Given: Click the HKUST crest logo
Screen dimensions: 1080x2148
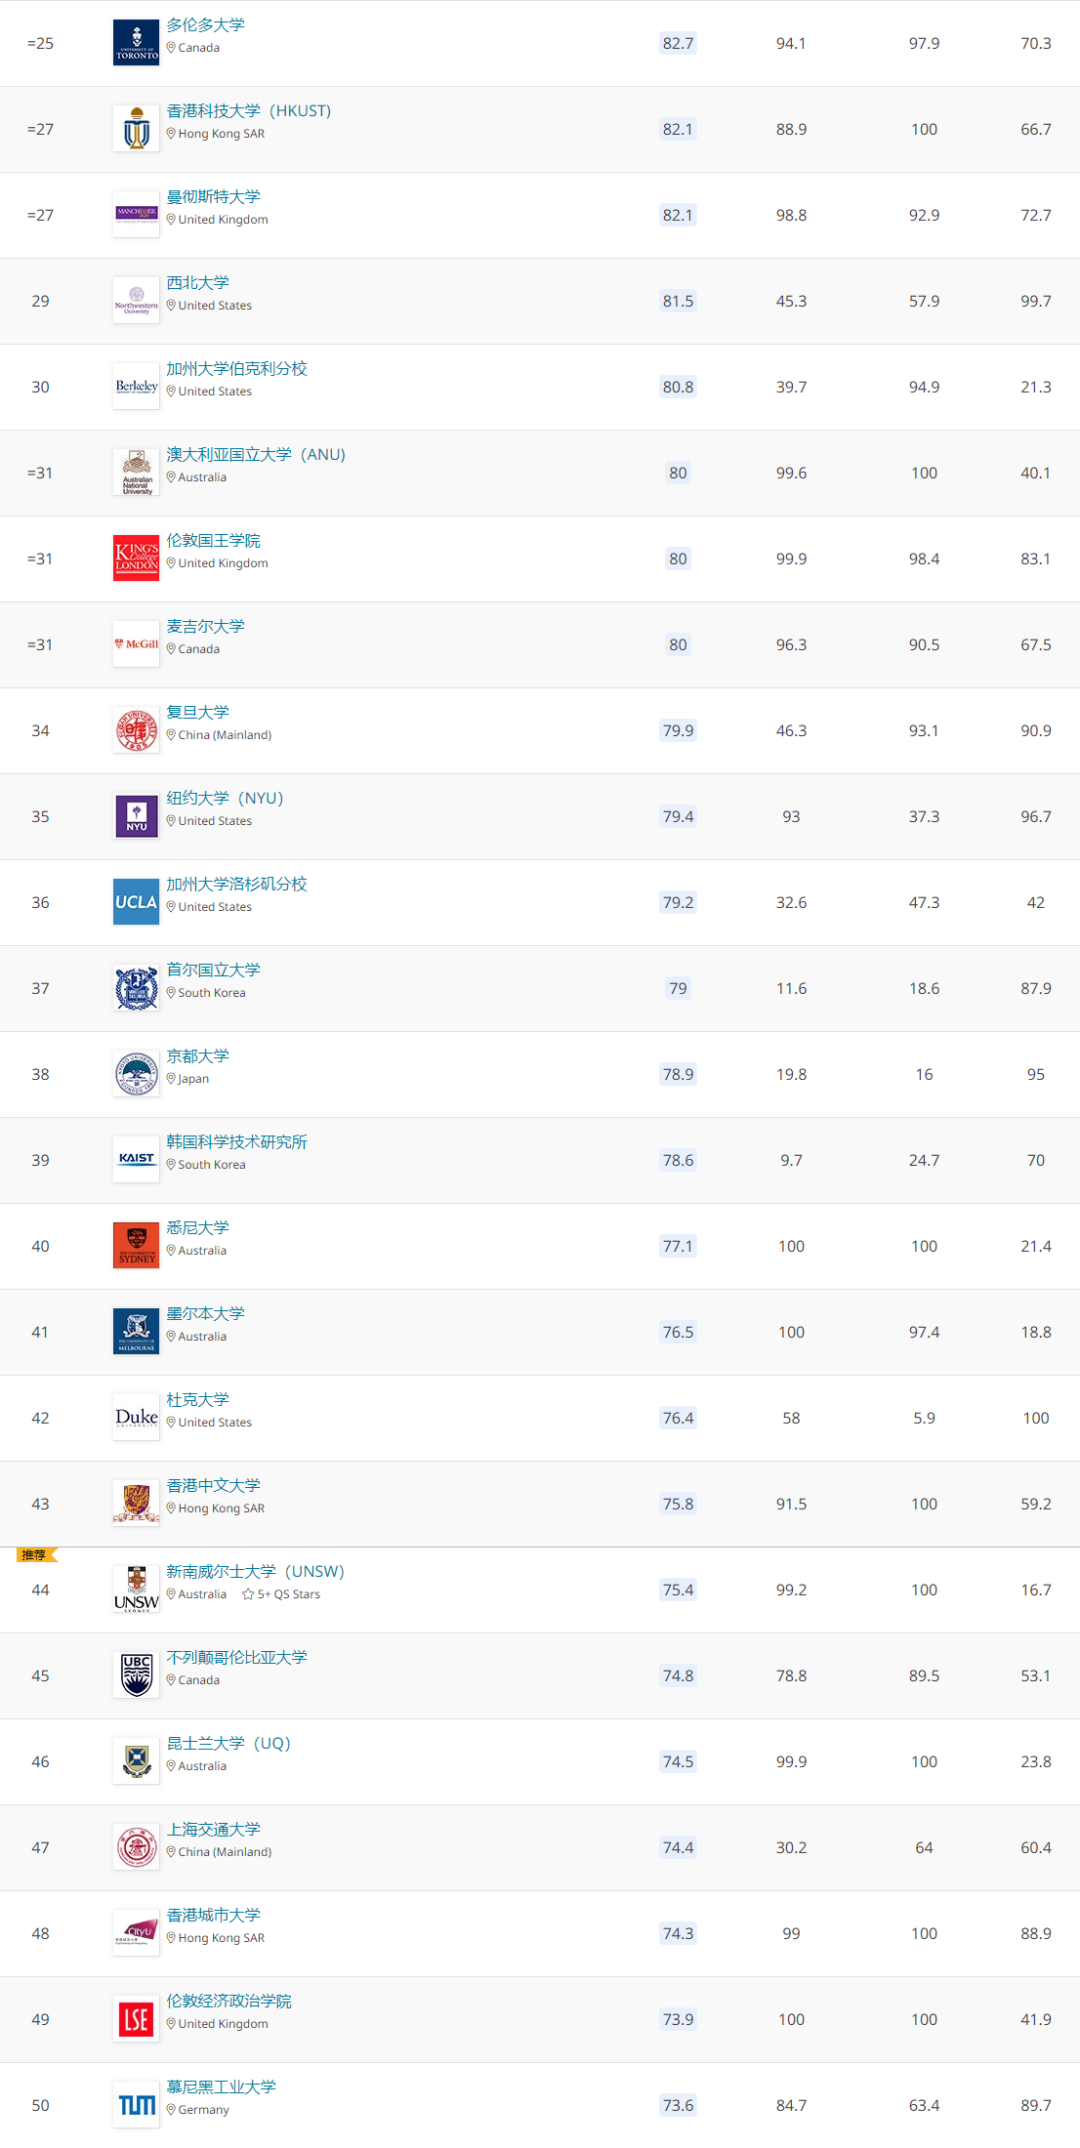Looking at the screenshot, I should [136, 129].
